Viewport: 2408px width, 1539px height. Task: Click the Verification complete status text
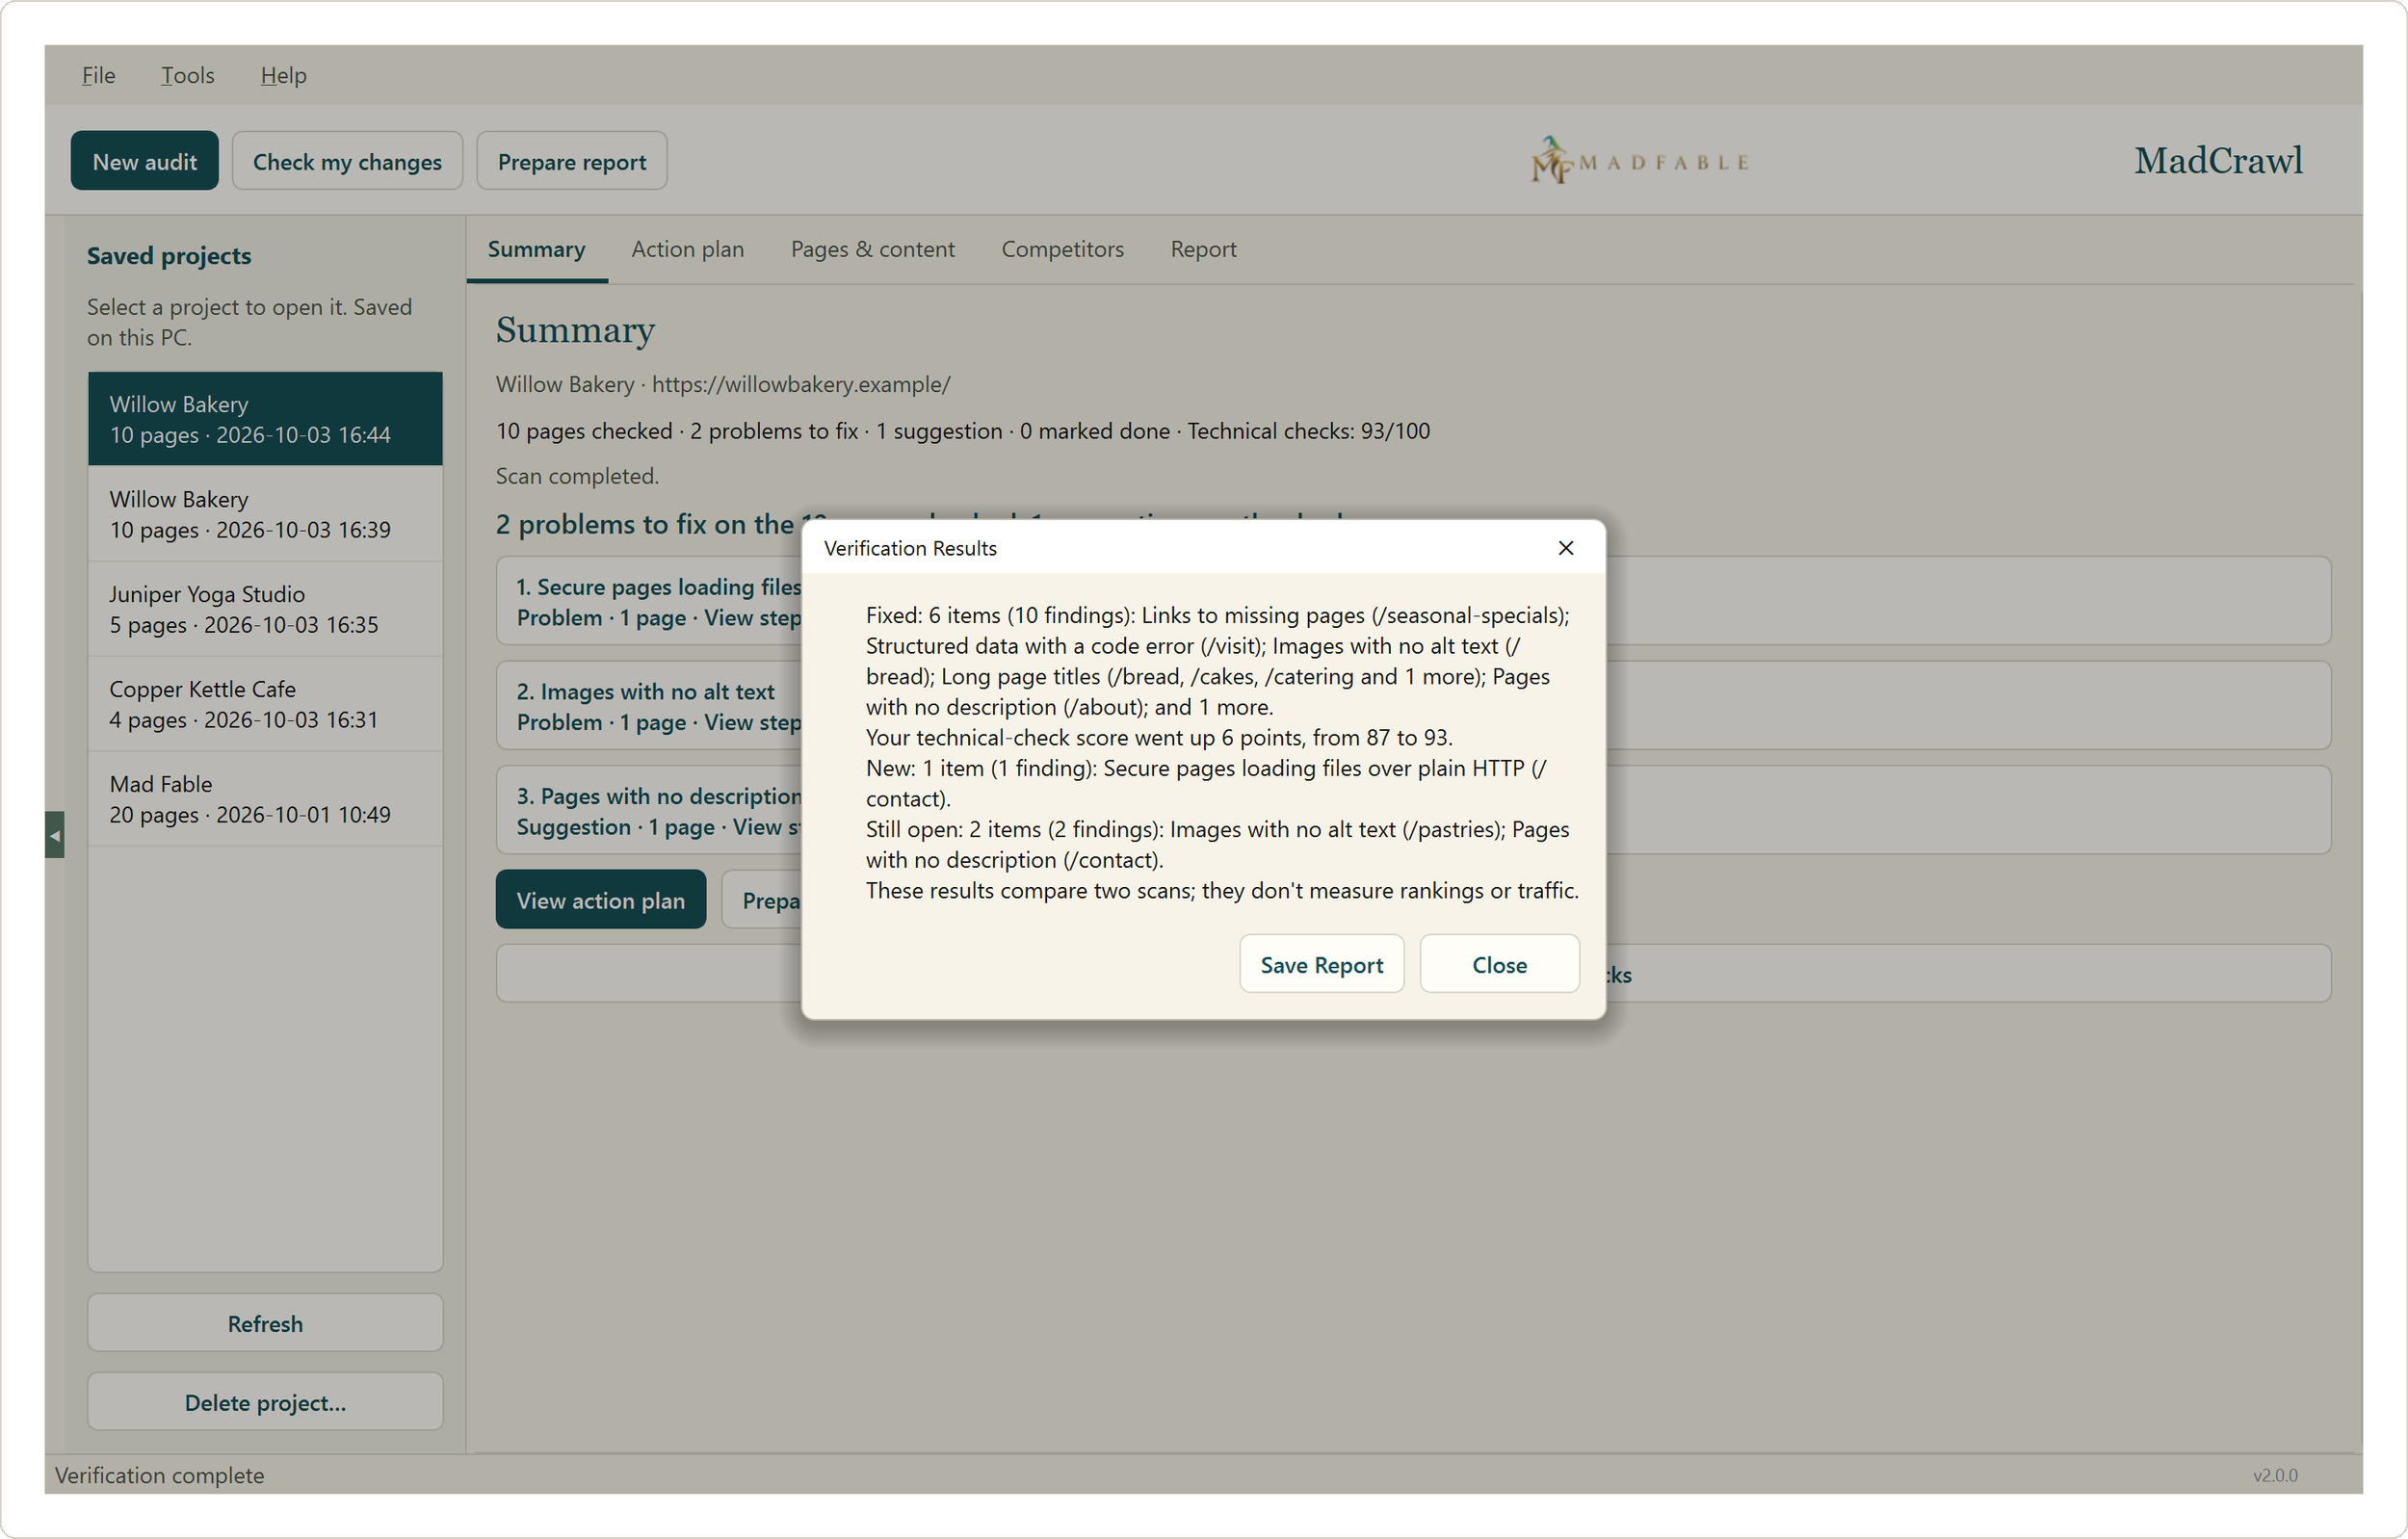159,1475
